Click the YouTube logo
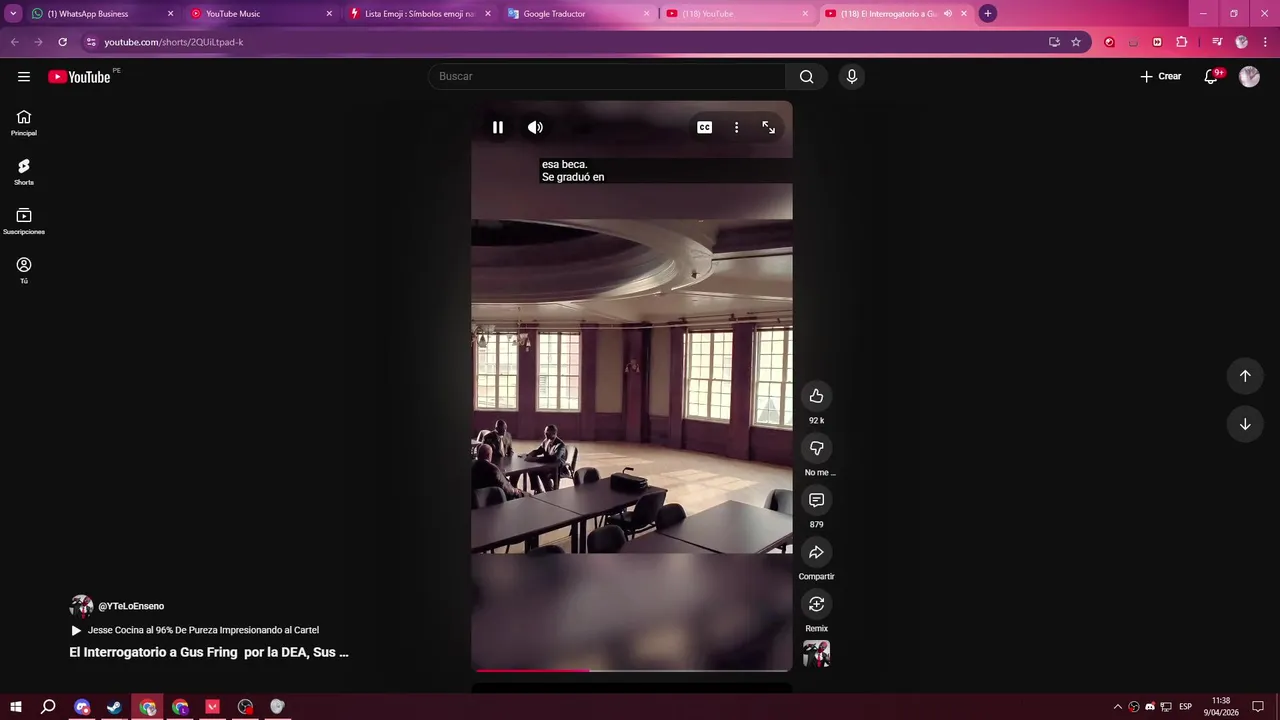 pyautogui.click(x=79, y=77)
